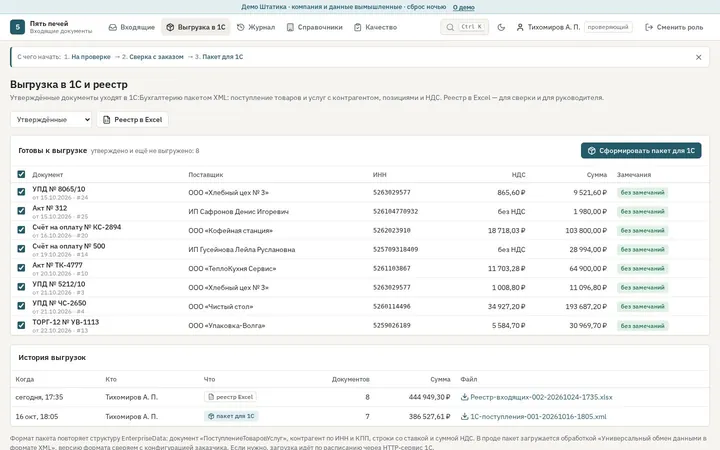Click the clipboard icon beside Качество
The width and height of the screenshot is (720, 450).
point(358,28)
